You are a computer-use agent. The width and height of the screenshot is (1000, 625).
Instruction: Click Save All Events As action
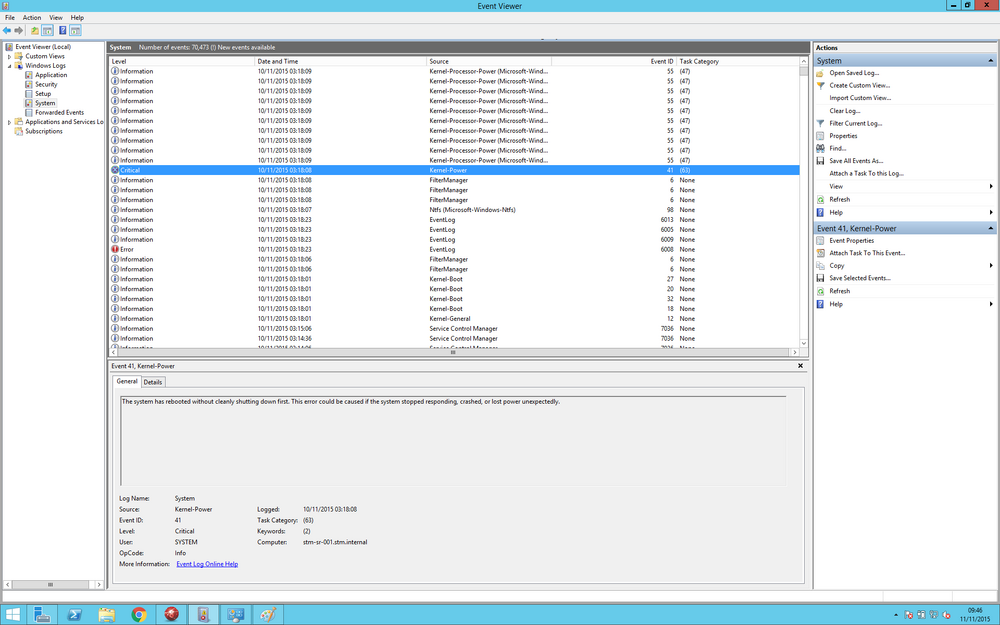click(x=856, y=161)
